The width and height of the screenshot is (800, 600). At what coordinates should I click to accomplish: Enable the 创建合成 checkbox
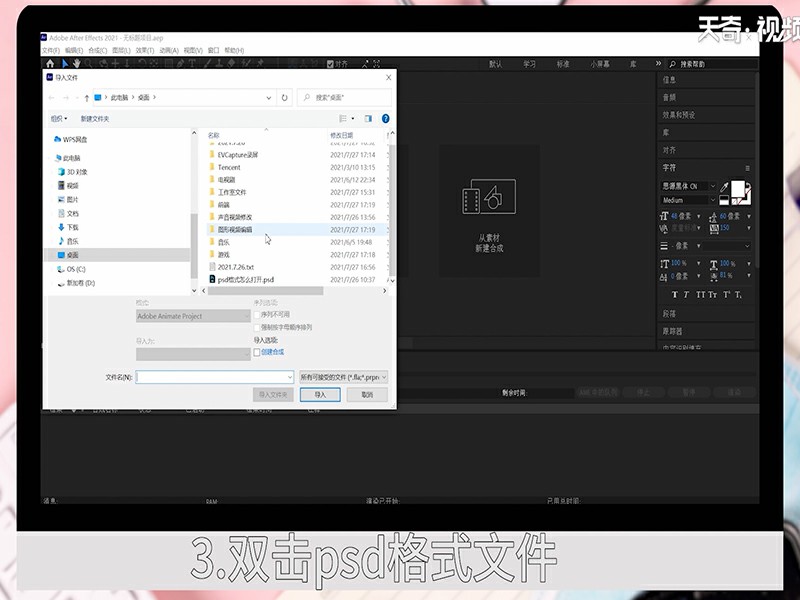tap(257, 352)
